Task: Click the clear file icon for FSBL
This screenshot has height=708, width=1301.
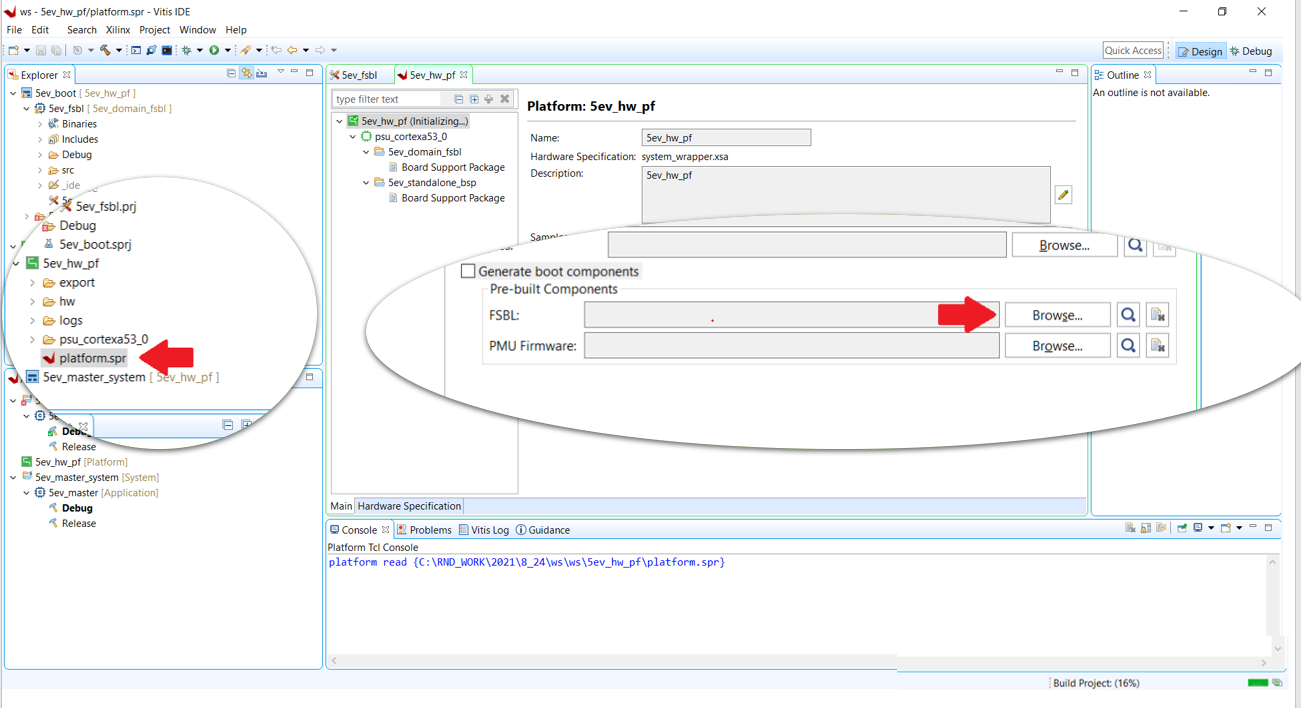Action: 1158,315
